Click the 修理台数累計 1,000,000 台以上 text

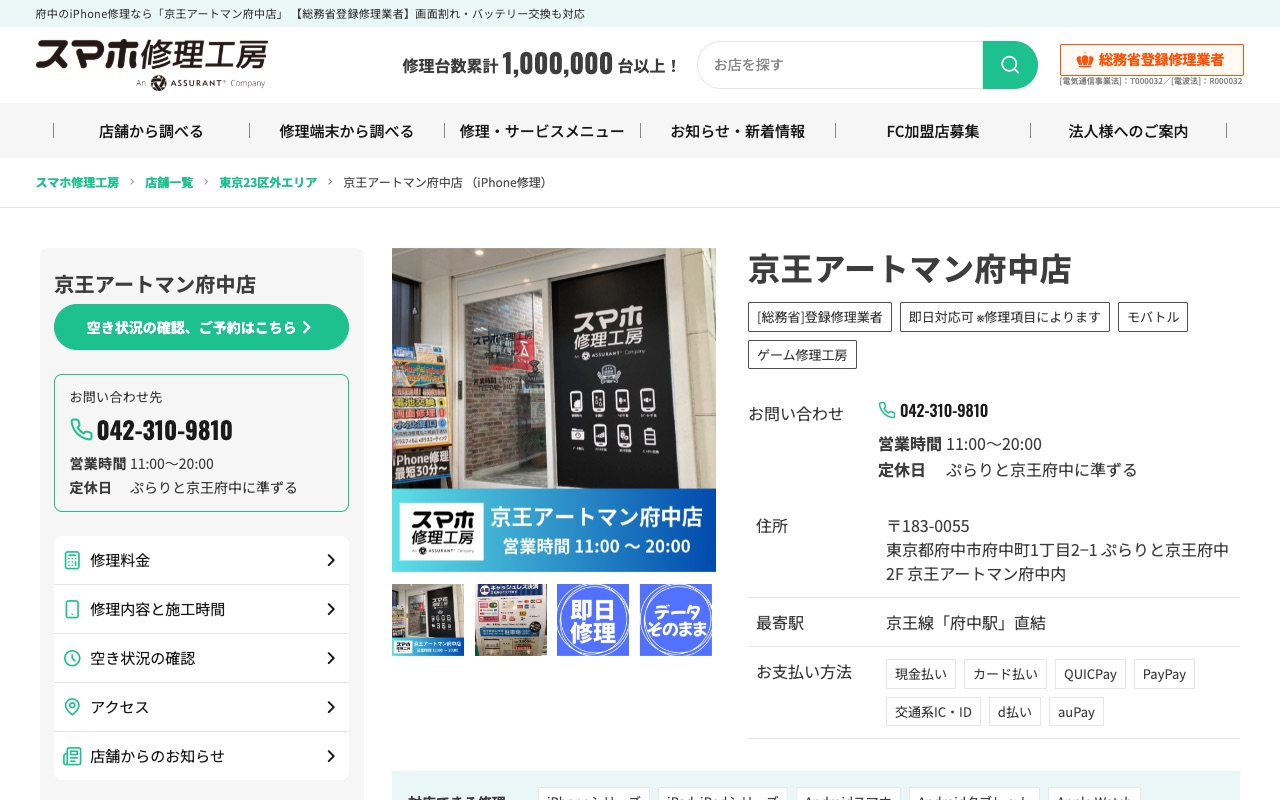(x=540, y=64)
